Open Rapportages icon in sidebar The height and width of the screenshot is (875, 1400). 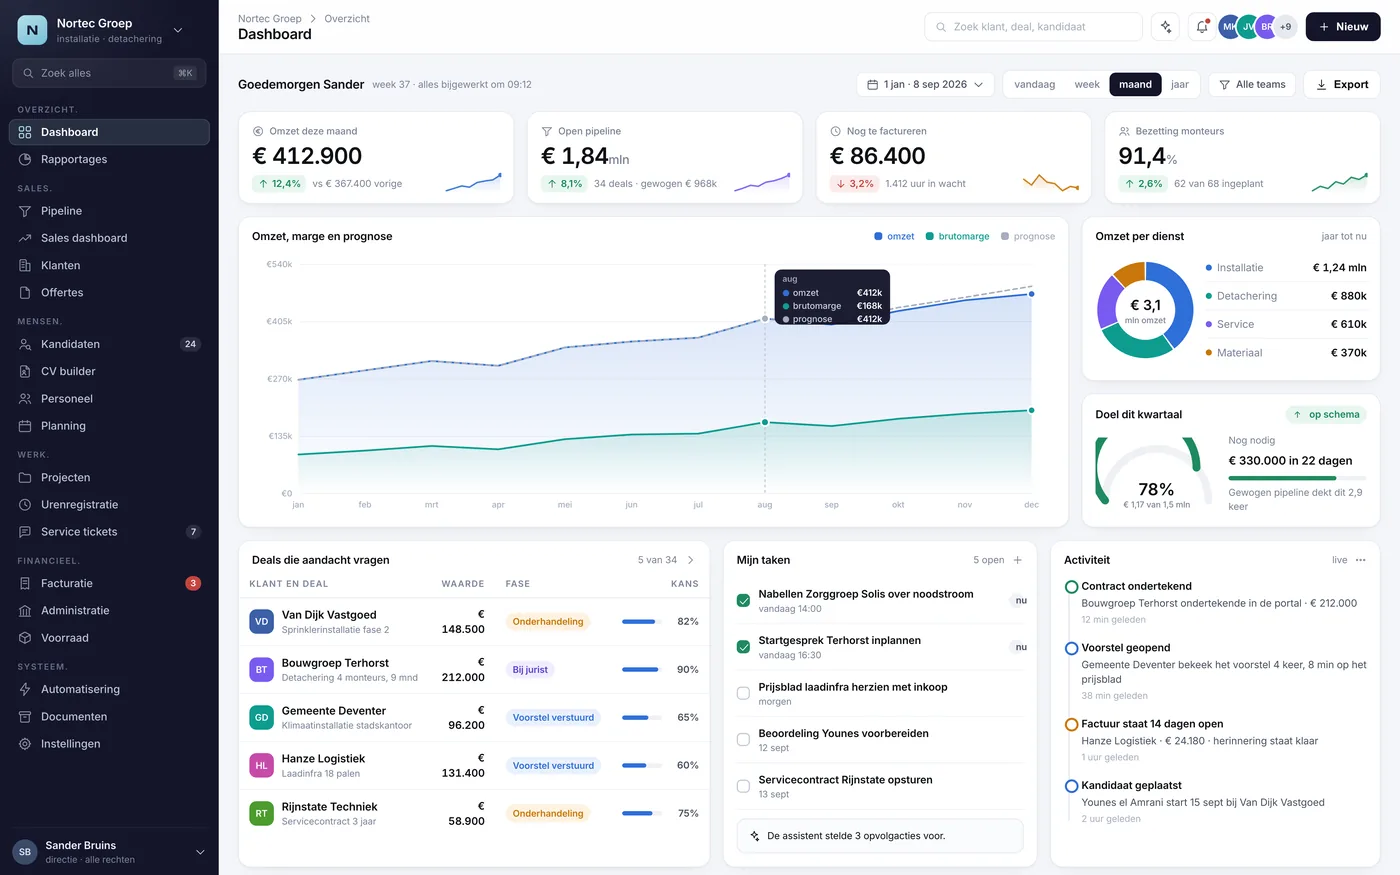pos(25,159)
